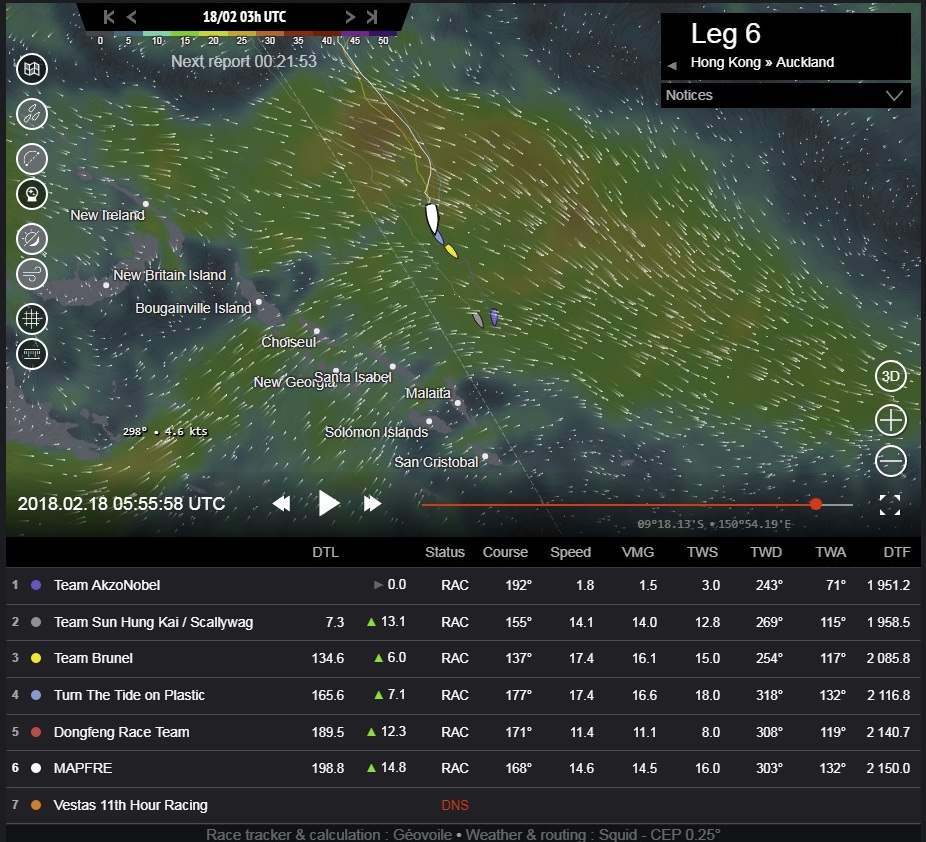Click the DNS status for Vestas

click(455, 805)
